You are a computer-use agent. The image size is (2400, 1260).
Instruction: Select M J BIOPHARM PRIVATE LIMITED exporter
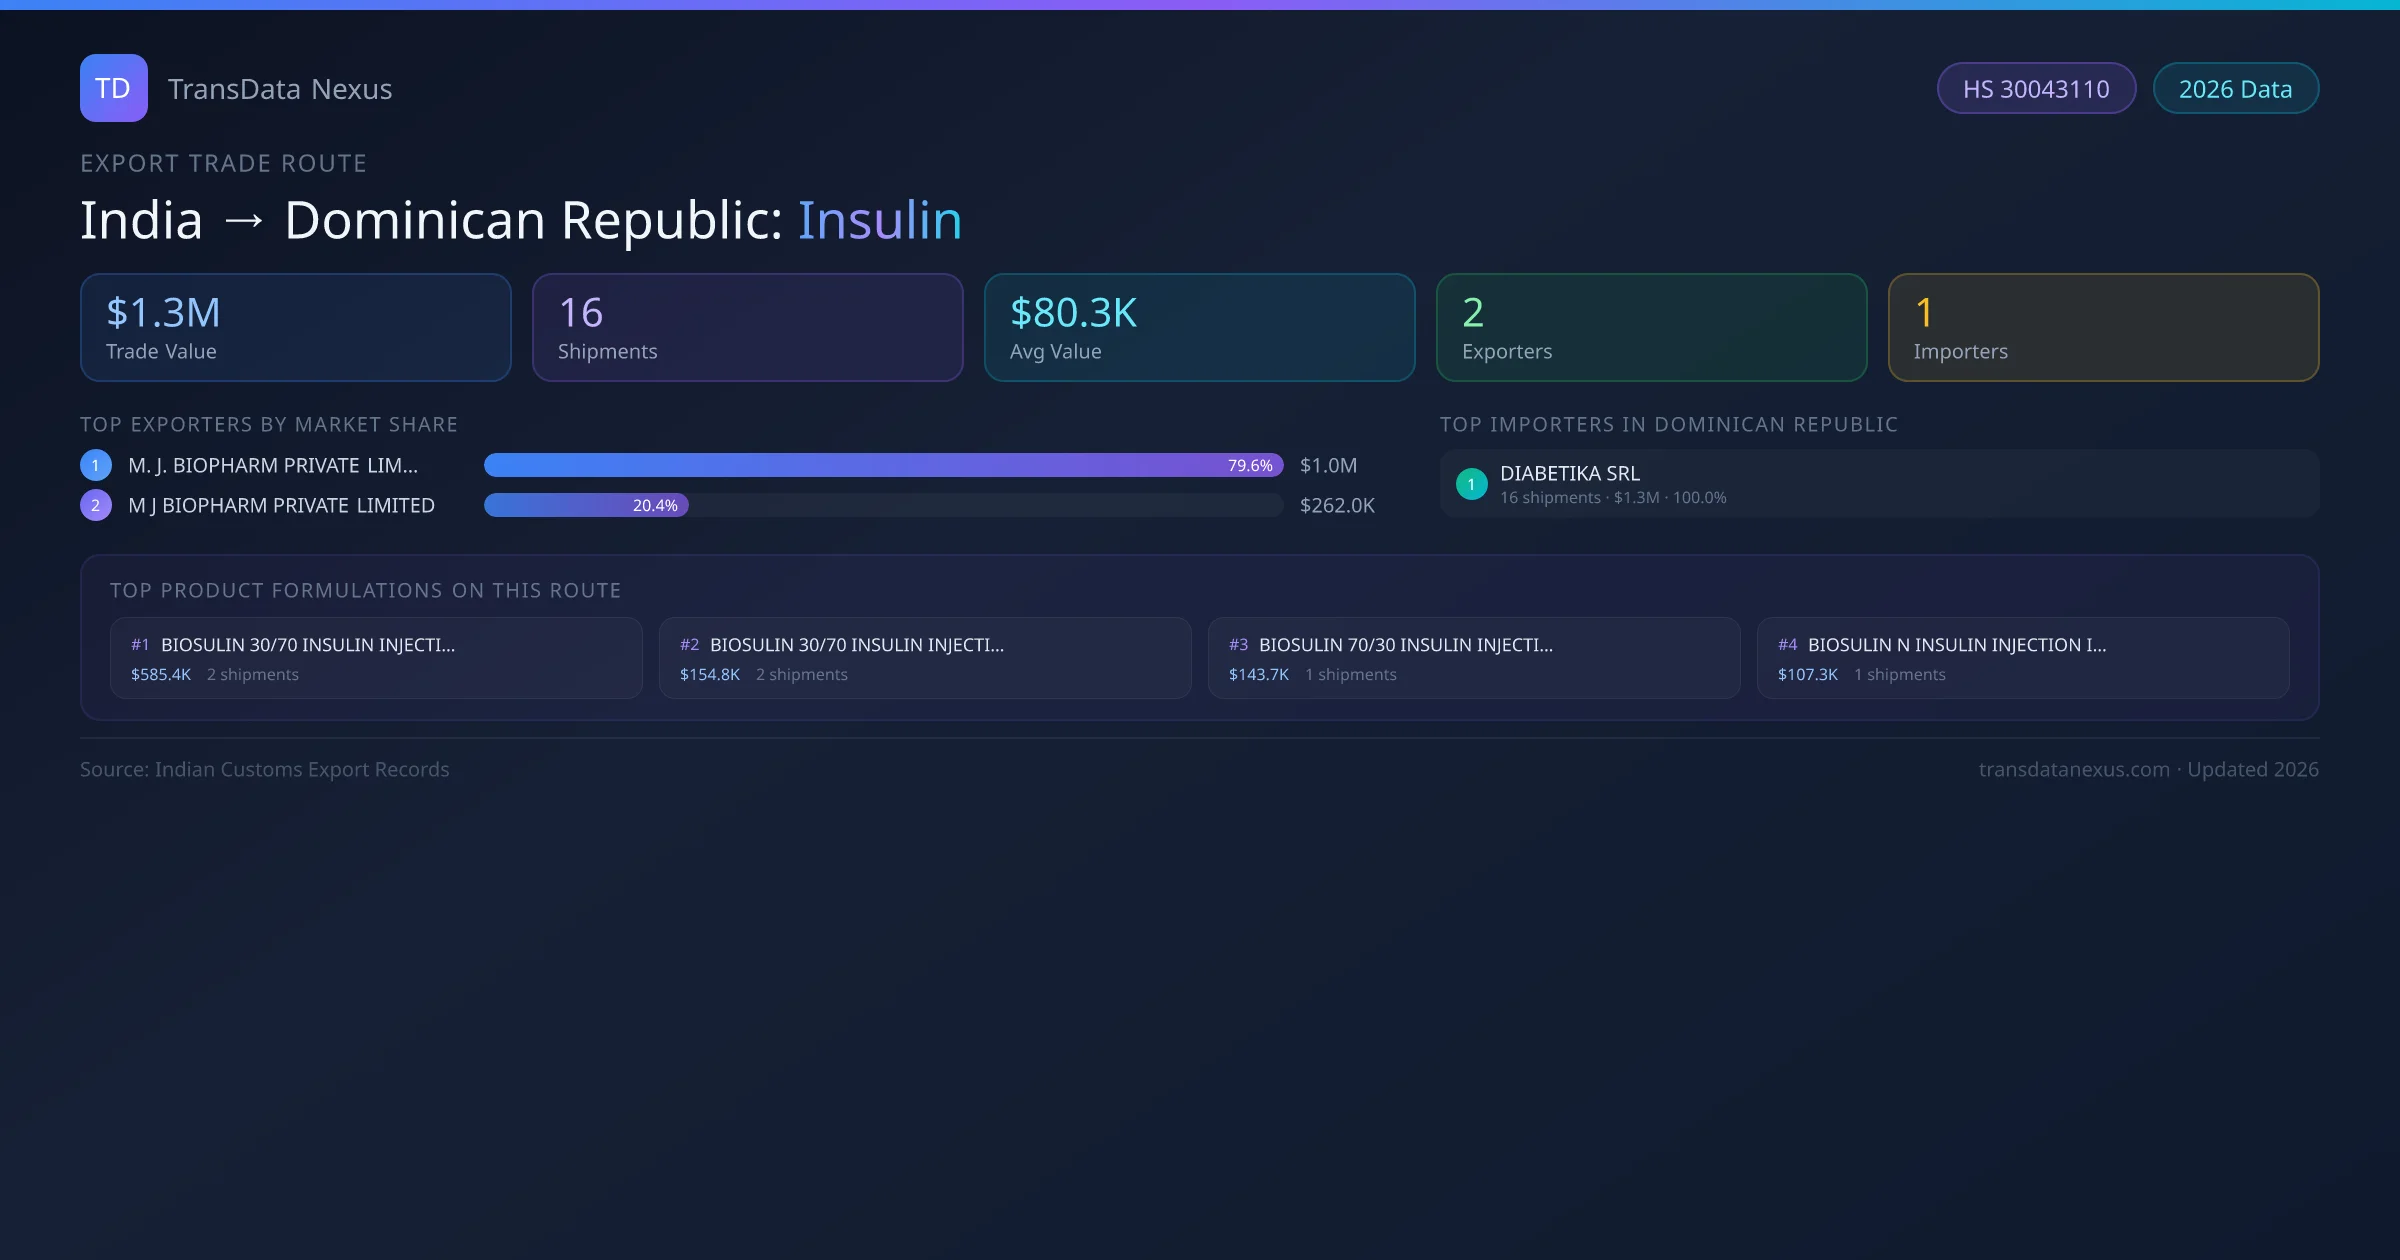pyautogui.click(x=281, y=505)
